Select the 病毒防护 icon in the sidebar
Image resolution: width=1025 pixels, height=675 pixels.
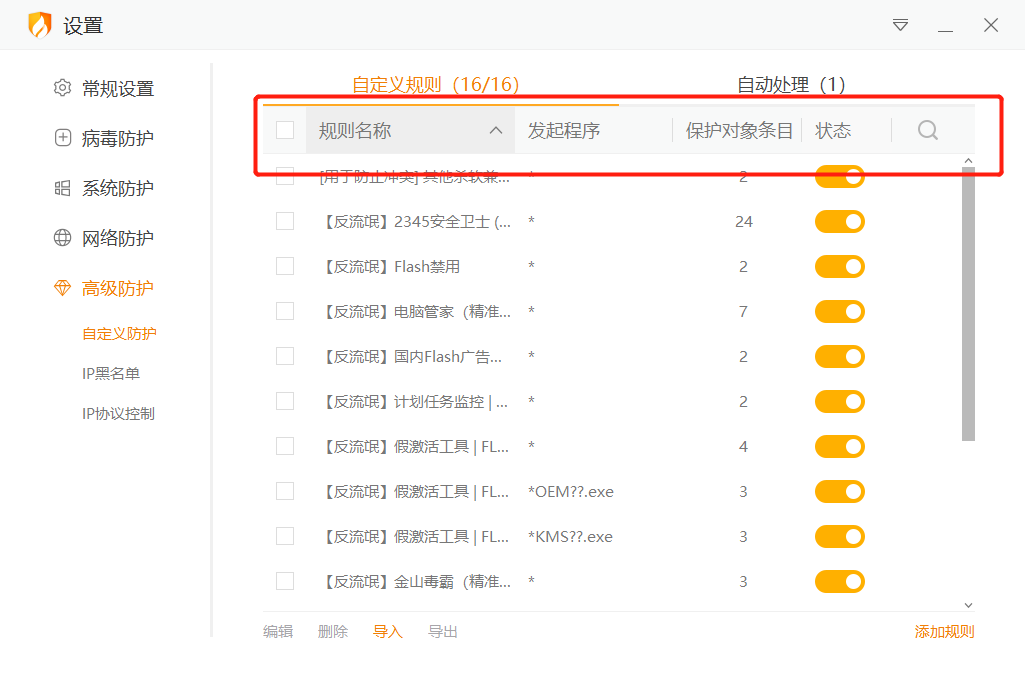pyautogui.click(x=62, y=138)
